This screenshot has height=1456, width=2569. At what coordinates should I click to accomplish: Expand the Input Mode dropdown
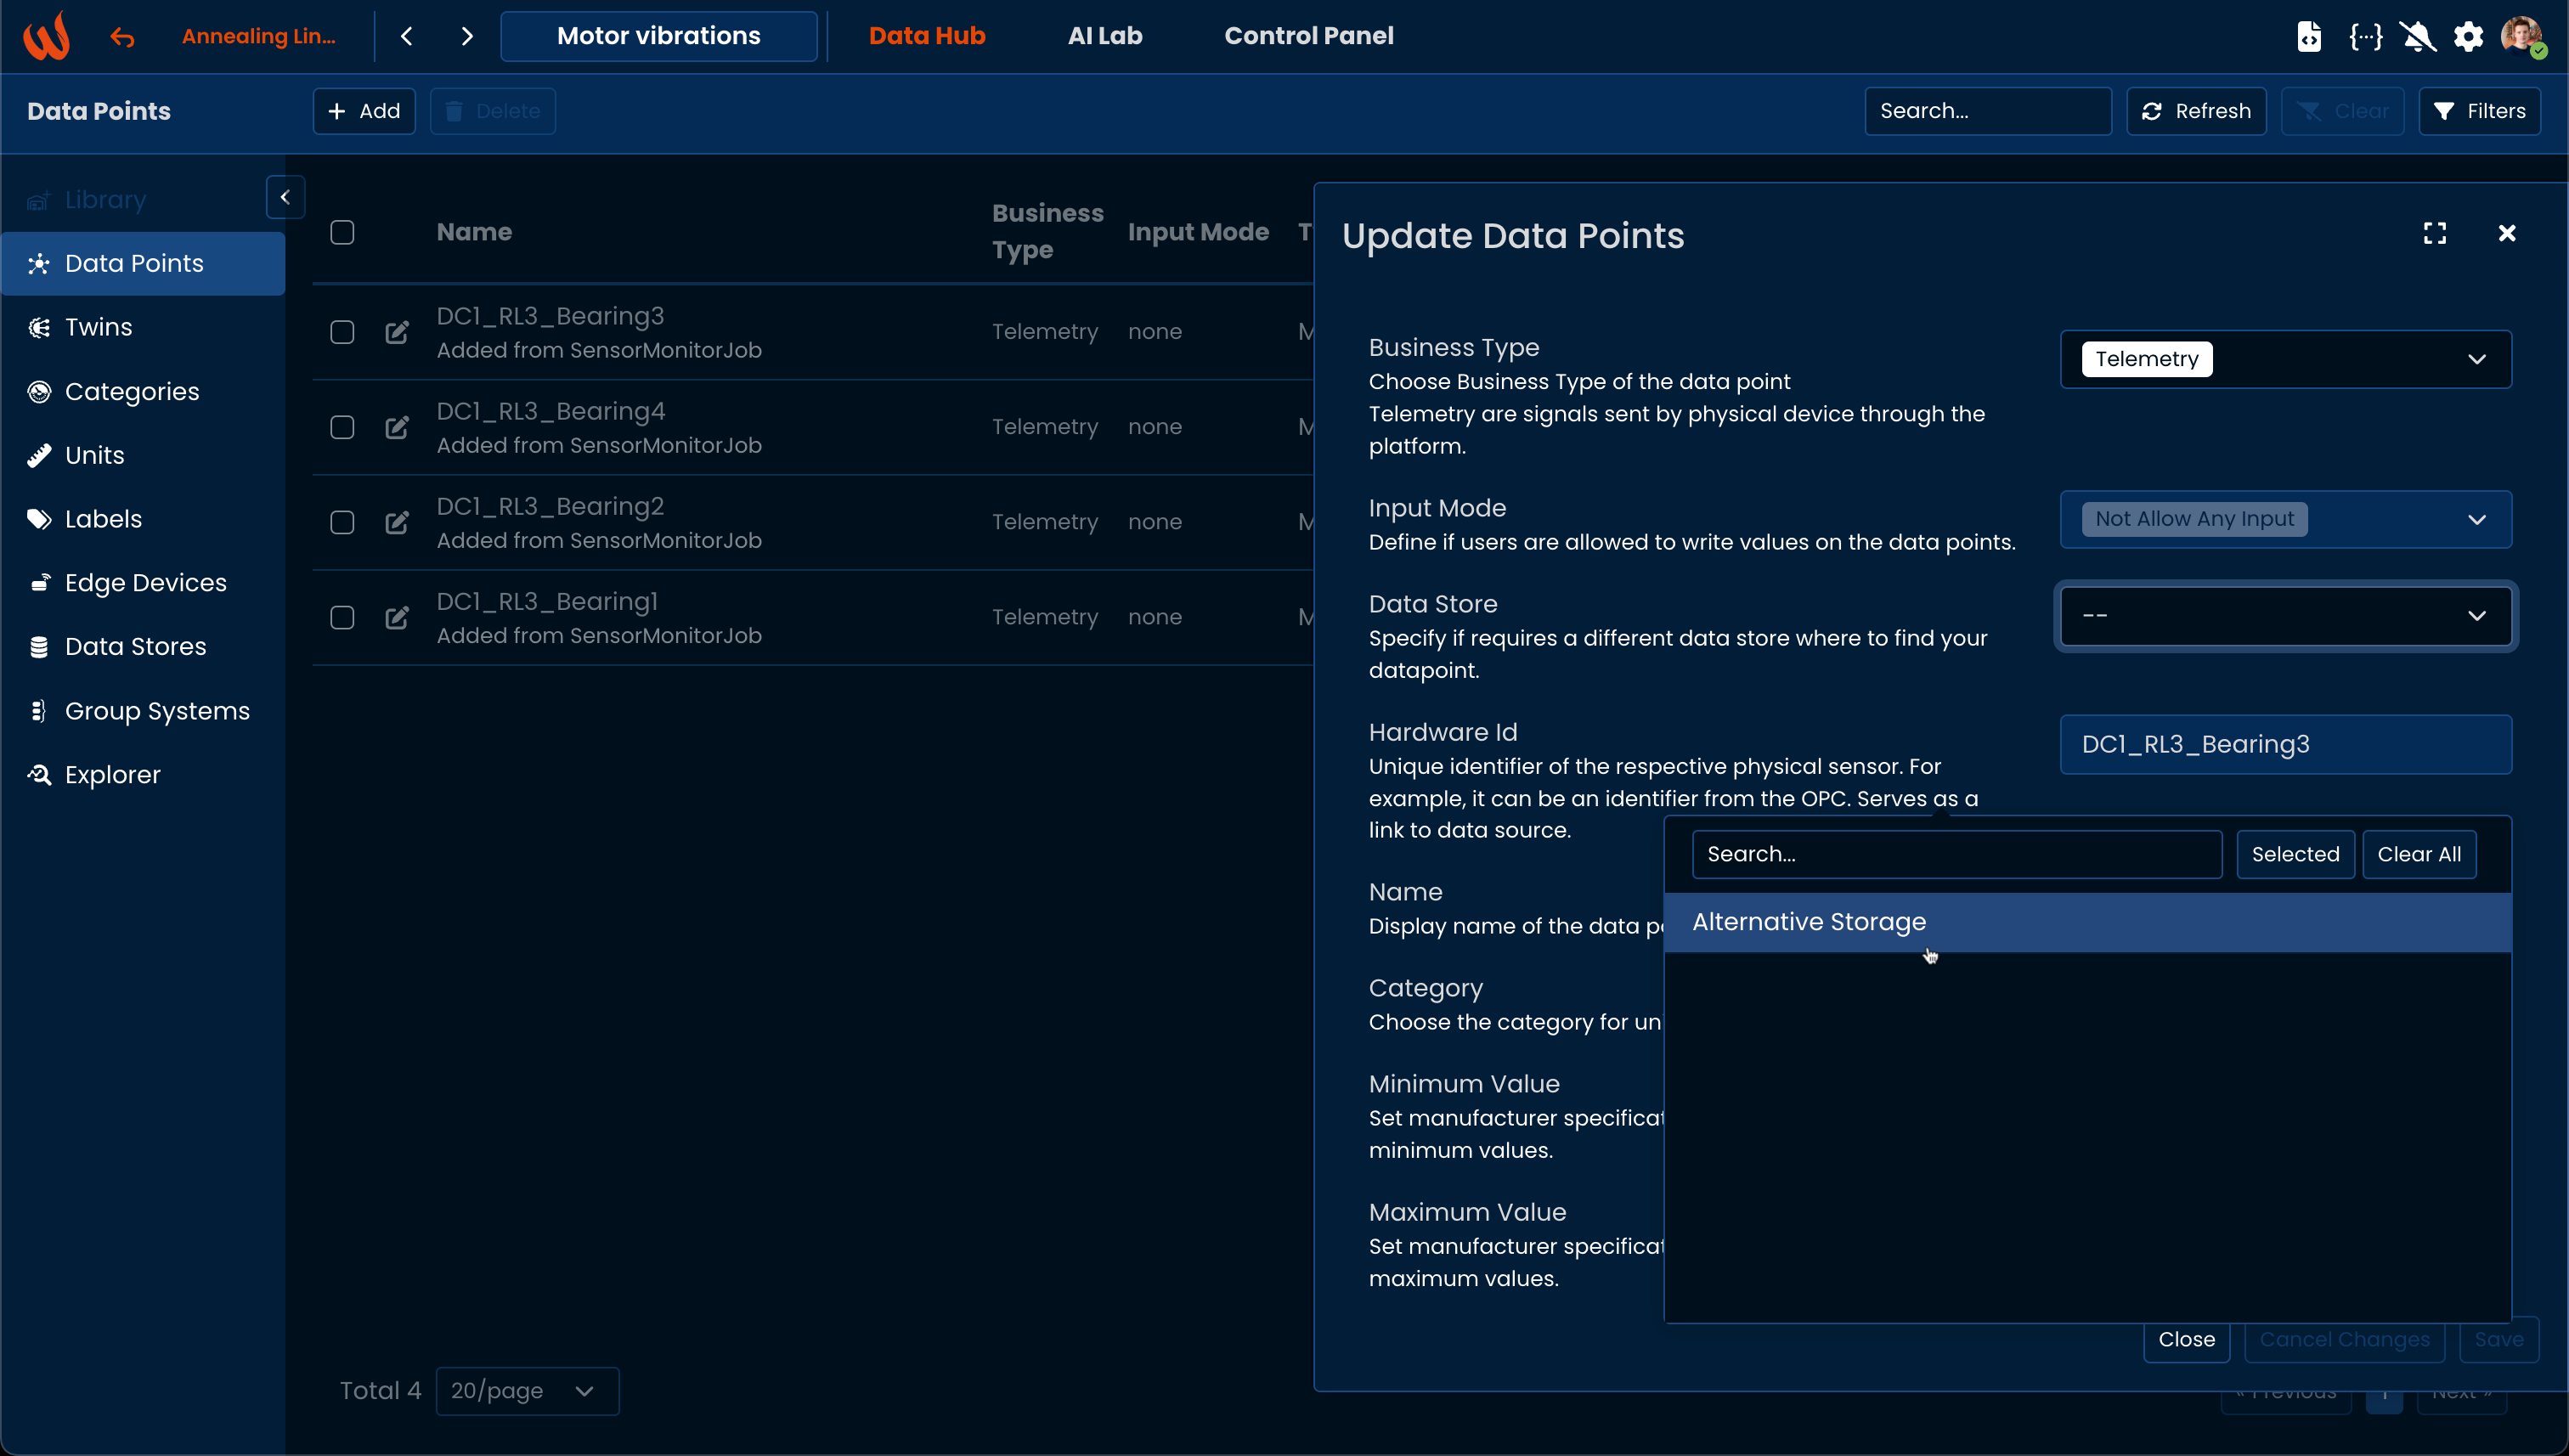point(2285,519)
